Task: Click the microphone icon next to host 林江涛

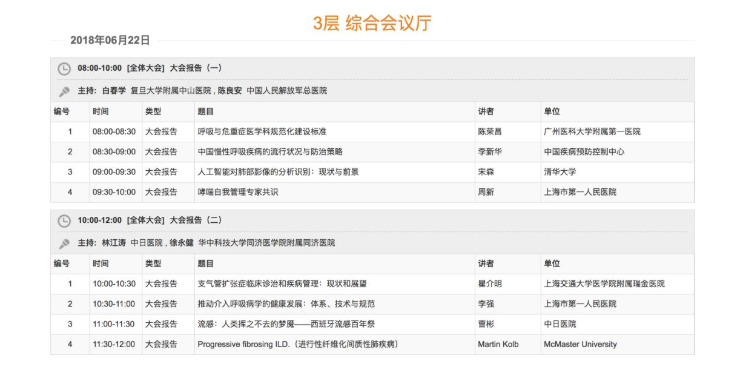Action: pyautogui.click(x=64, y=243)
